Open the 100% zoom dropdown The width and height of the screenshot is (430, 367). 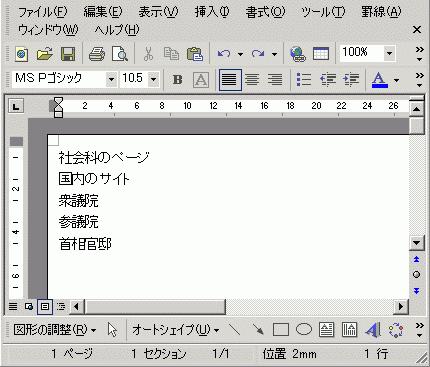[x=389, y=54]
